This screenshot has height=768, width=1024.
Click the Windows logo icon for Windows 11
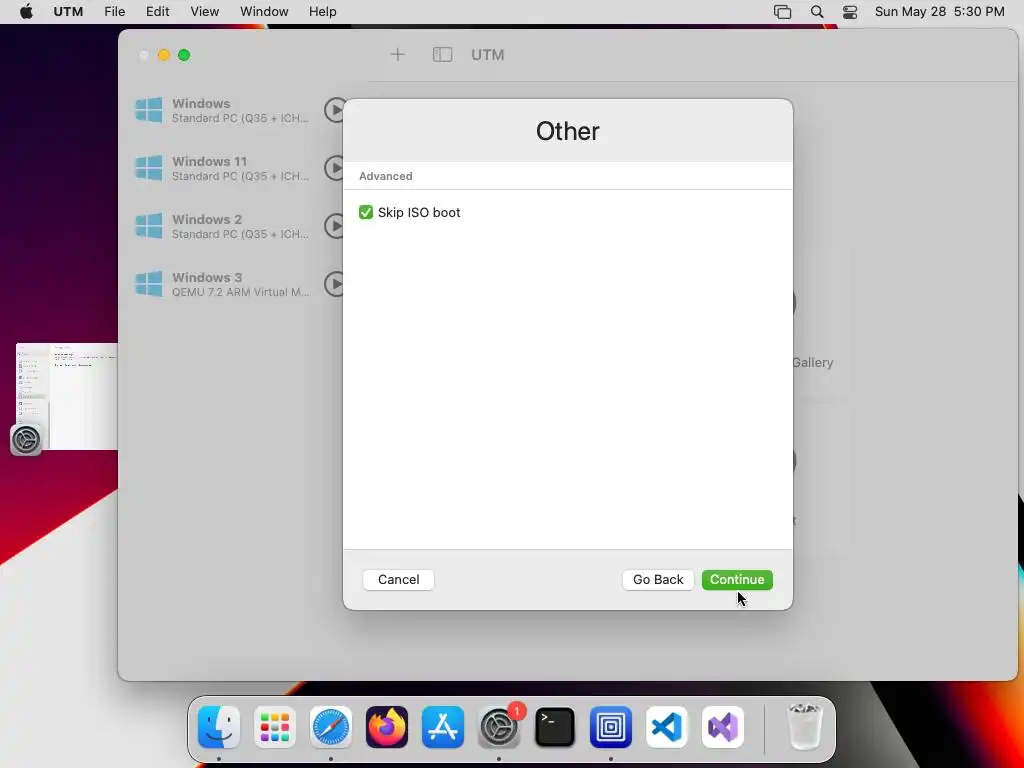pyautogui.click(x=149, y=168)
